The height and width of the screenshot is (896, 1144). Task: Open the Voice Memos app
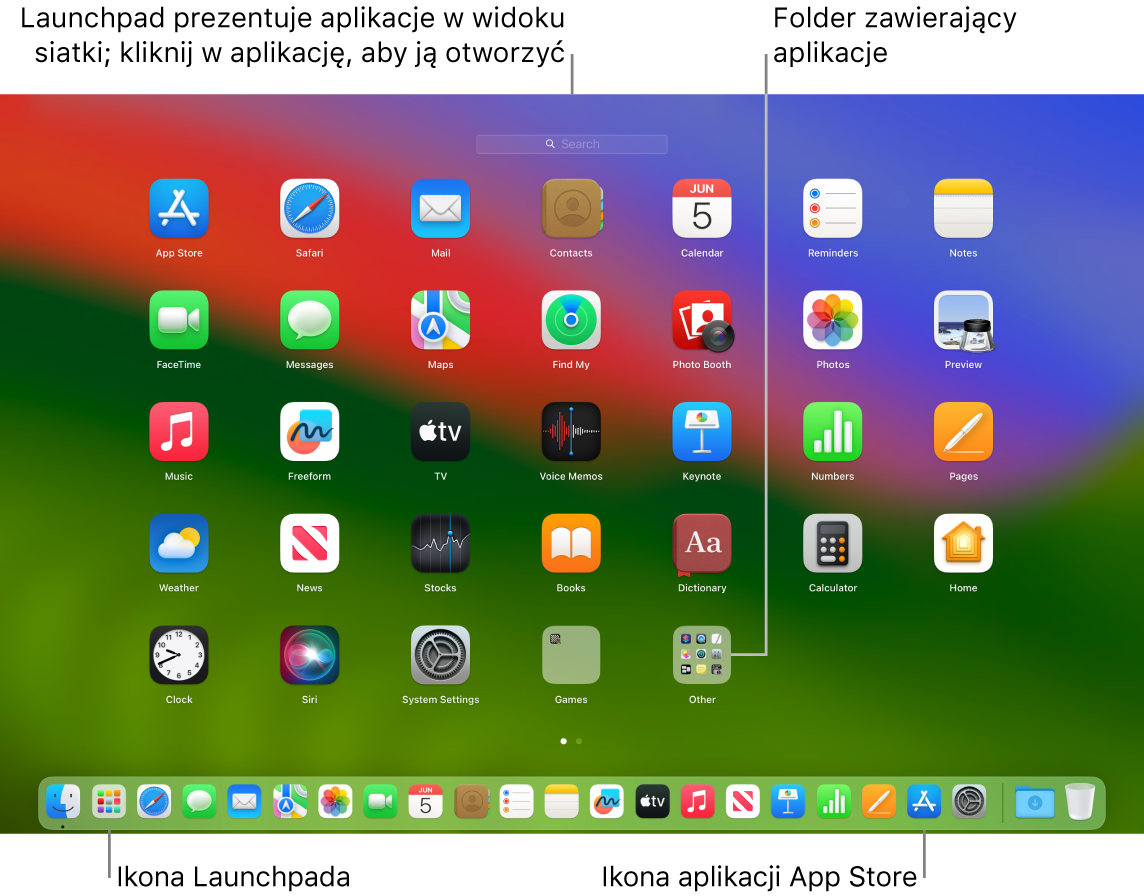pos(571,432)
